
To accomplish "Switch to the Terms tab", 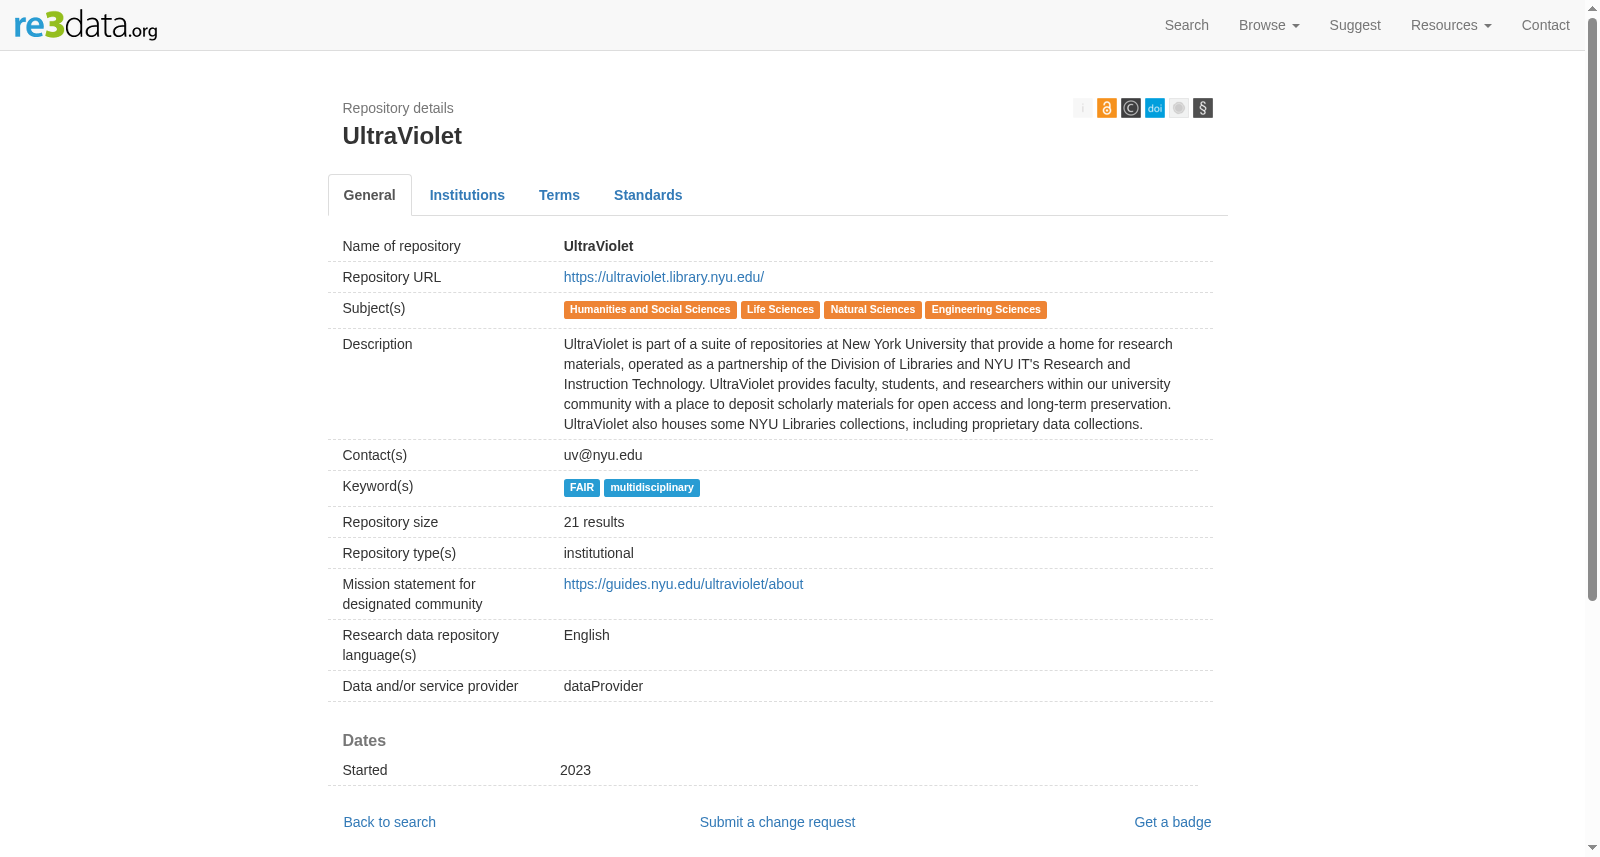I will tap(559, 195).
